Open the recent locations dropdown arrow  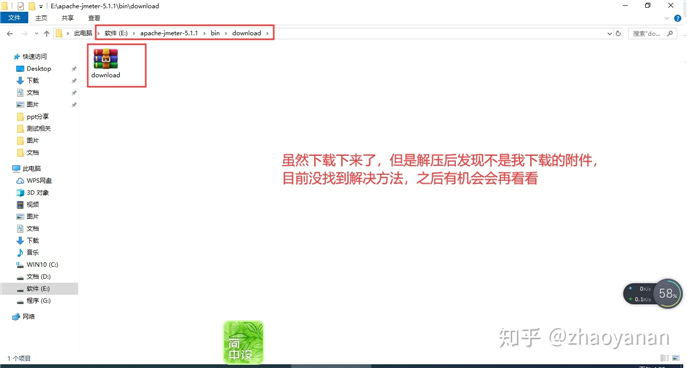tap(36, 34)
